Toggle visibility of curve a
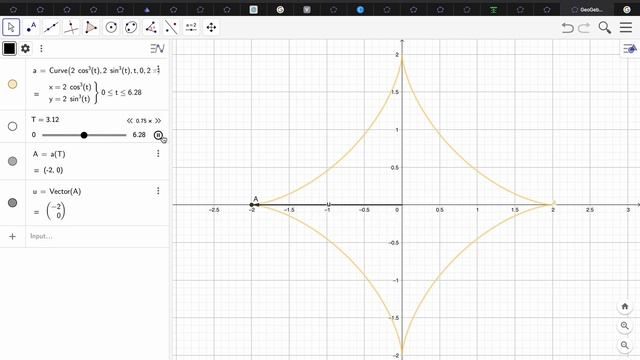 pyautogui.click(x=13, y=84)
